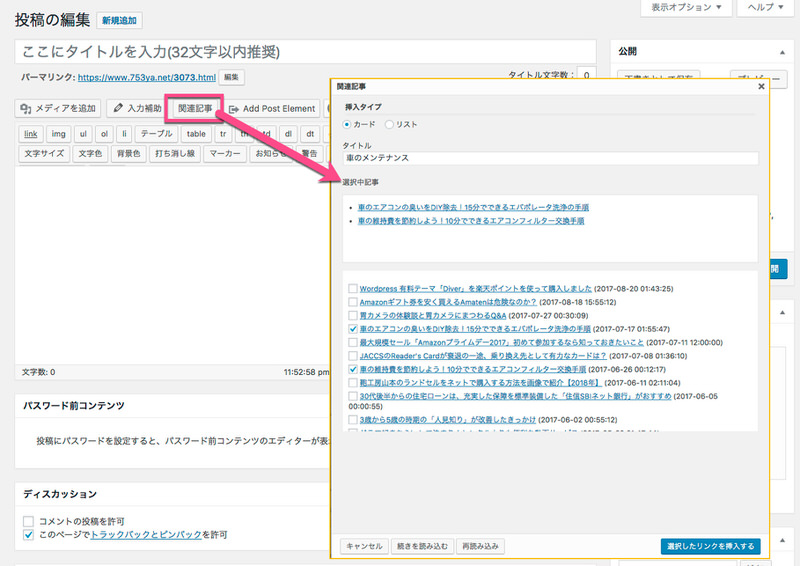
Task: Click the Add Post Element button
Action: point(271,108)
